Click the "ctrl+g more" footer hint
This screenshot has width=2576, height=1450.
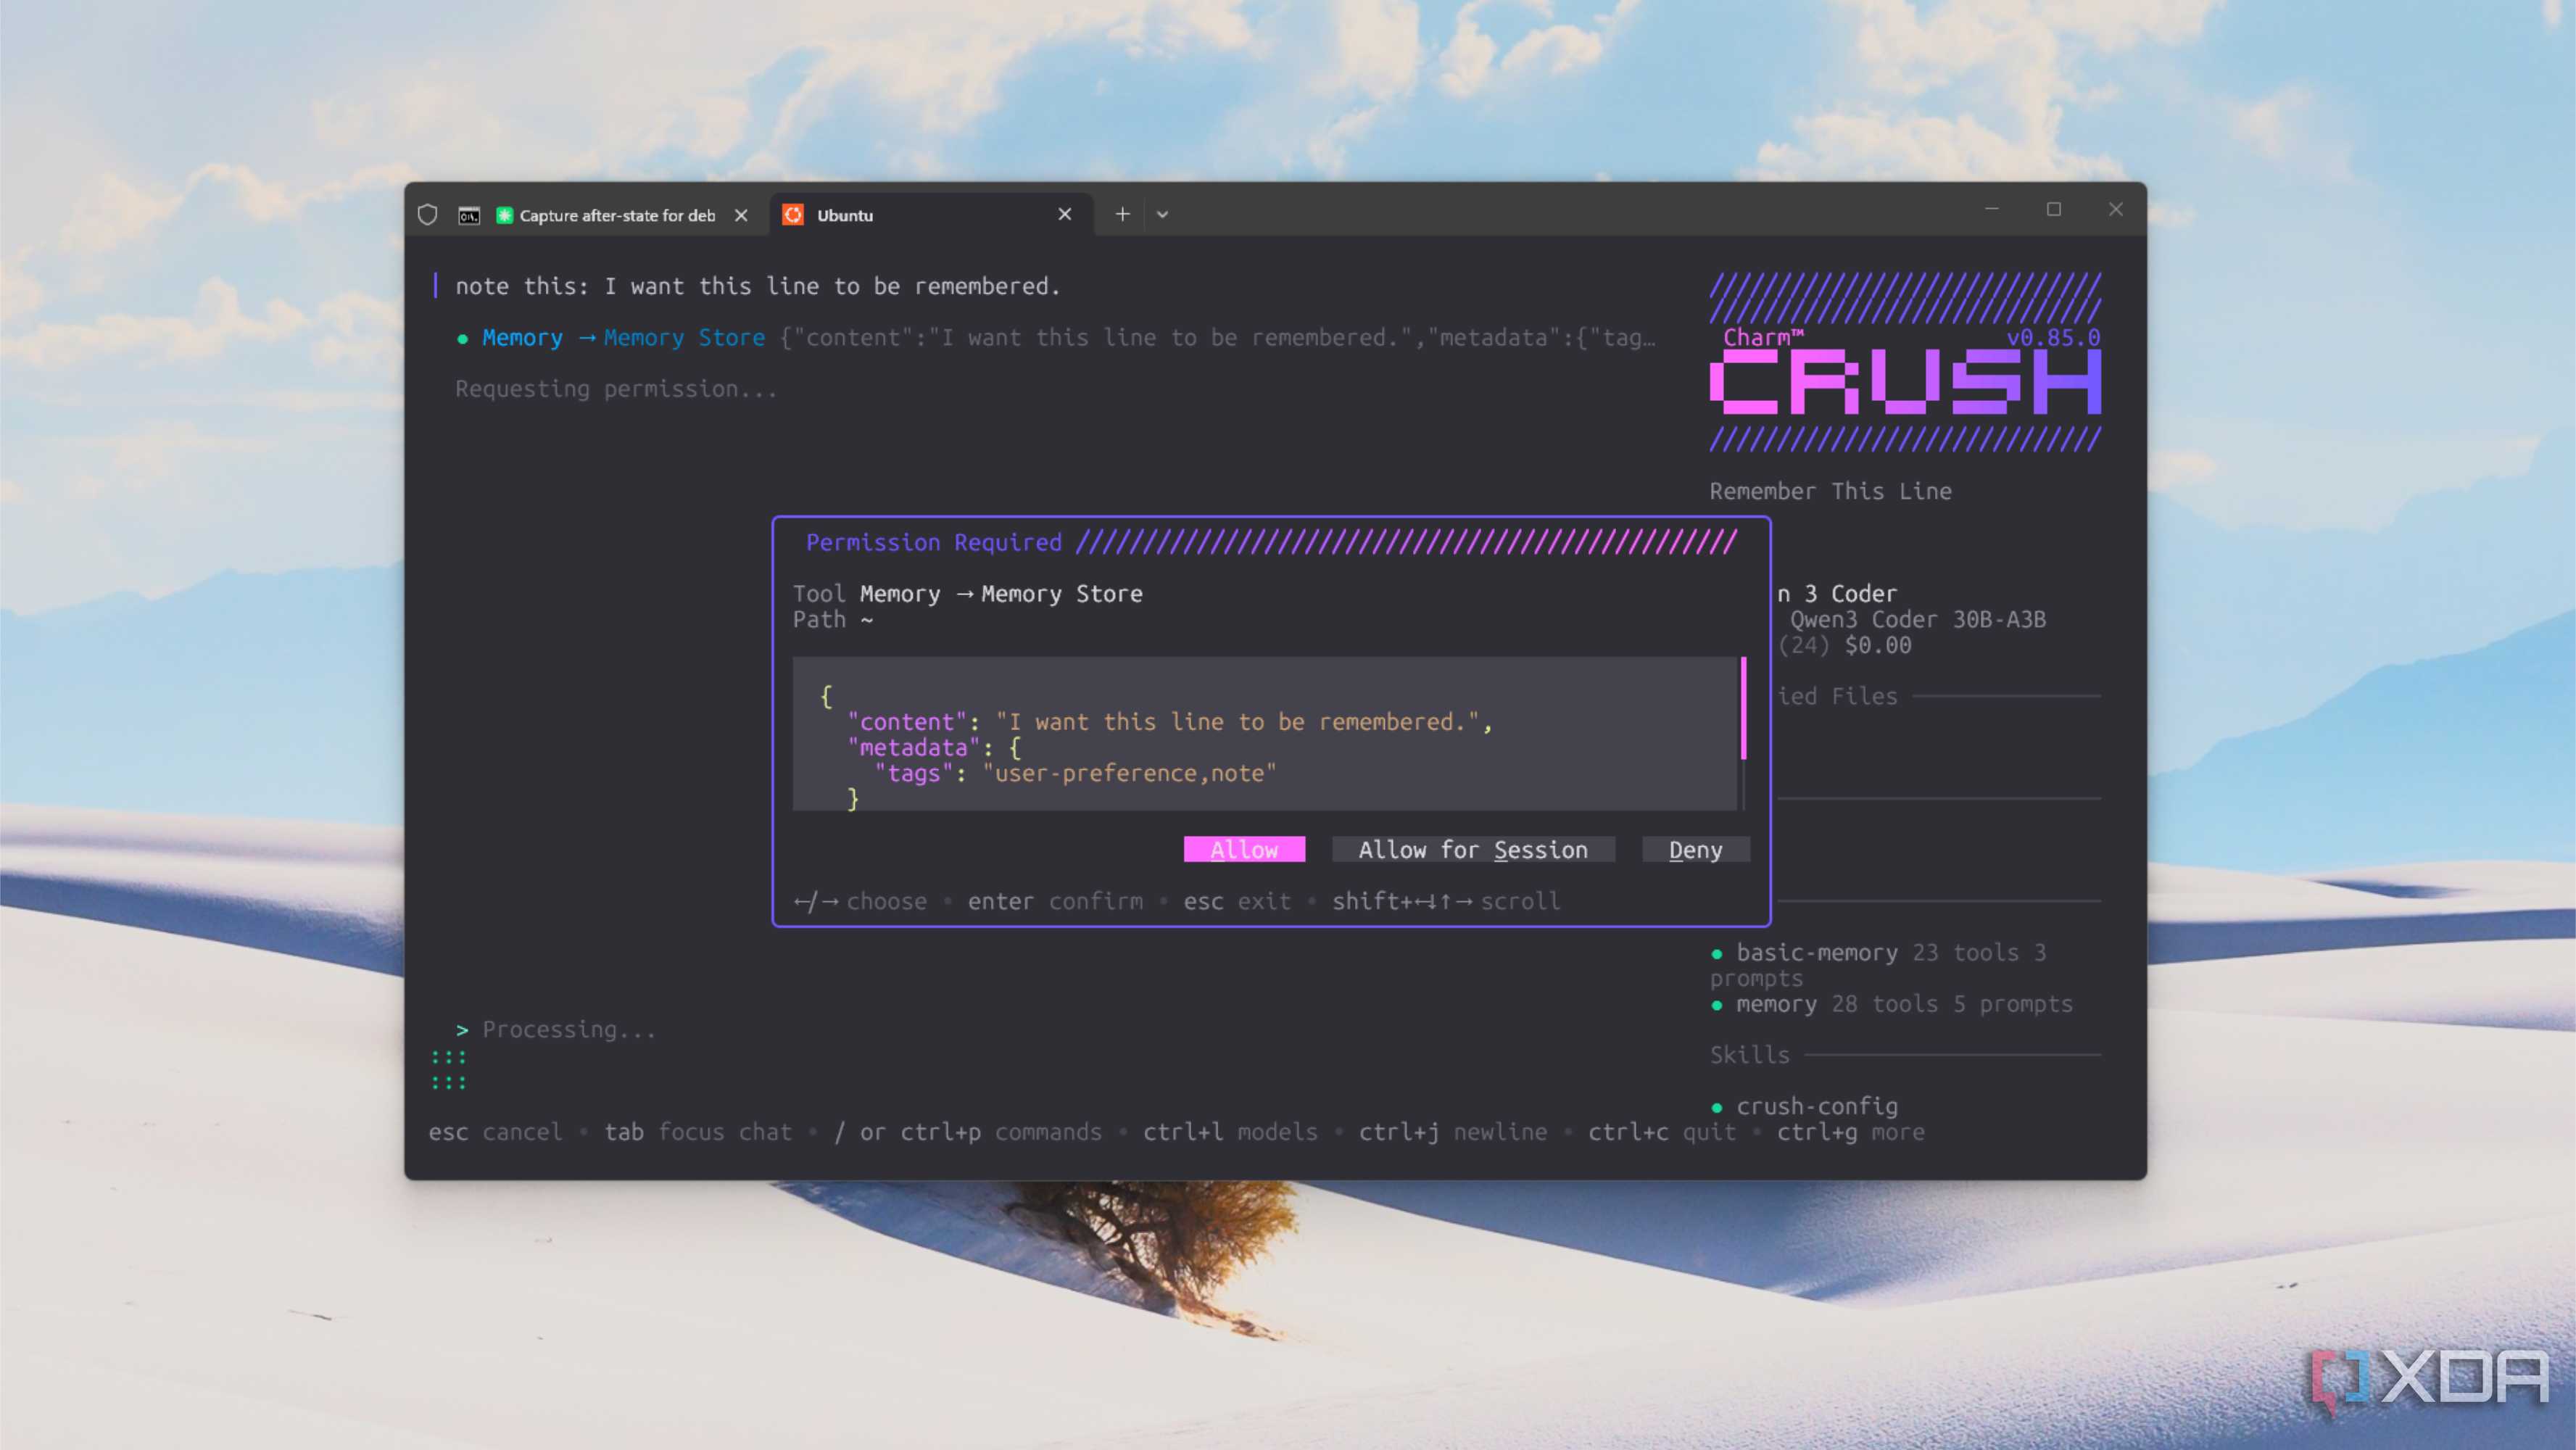pyautogui.click(x=1850, y=1132)
